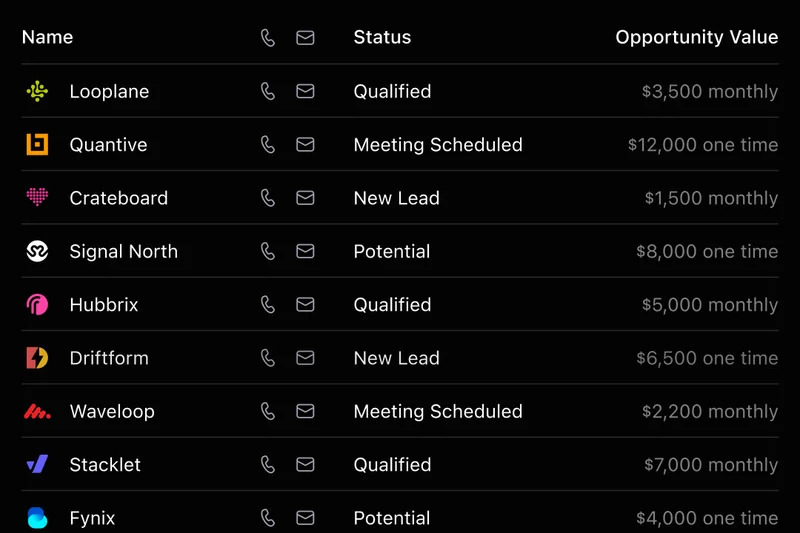Click the Driftform lightning logo icon
The width and height of the screenshot is (800, 533).
[x=37, y=358]
